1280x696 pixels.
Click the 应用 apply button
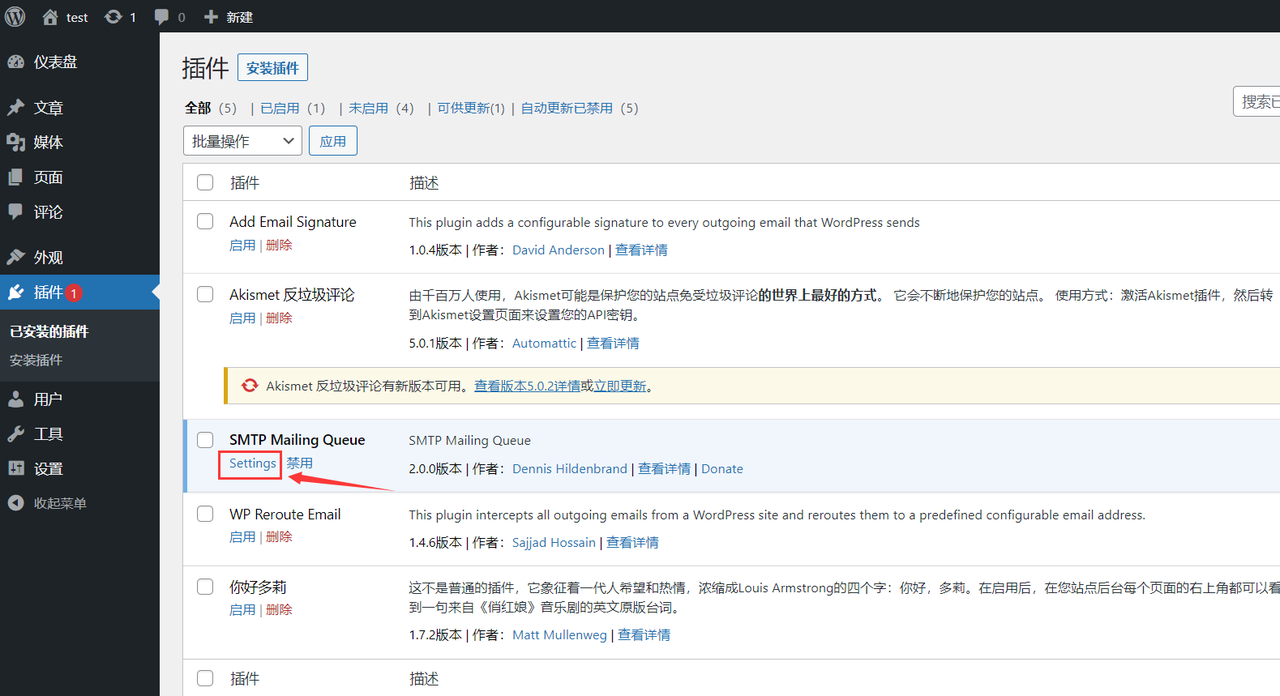tap(333, 141)
